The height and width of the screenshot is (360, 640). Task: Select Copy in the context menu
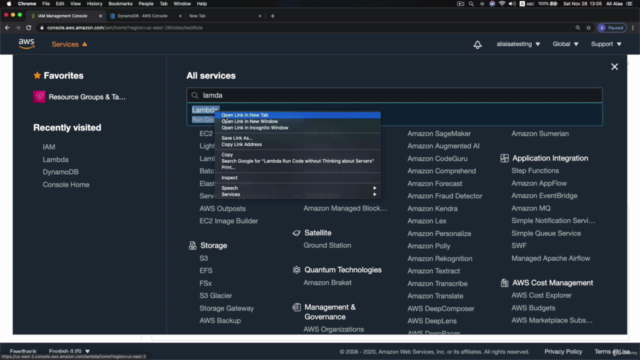(298, 155)
